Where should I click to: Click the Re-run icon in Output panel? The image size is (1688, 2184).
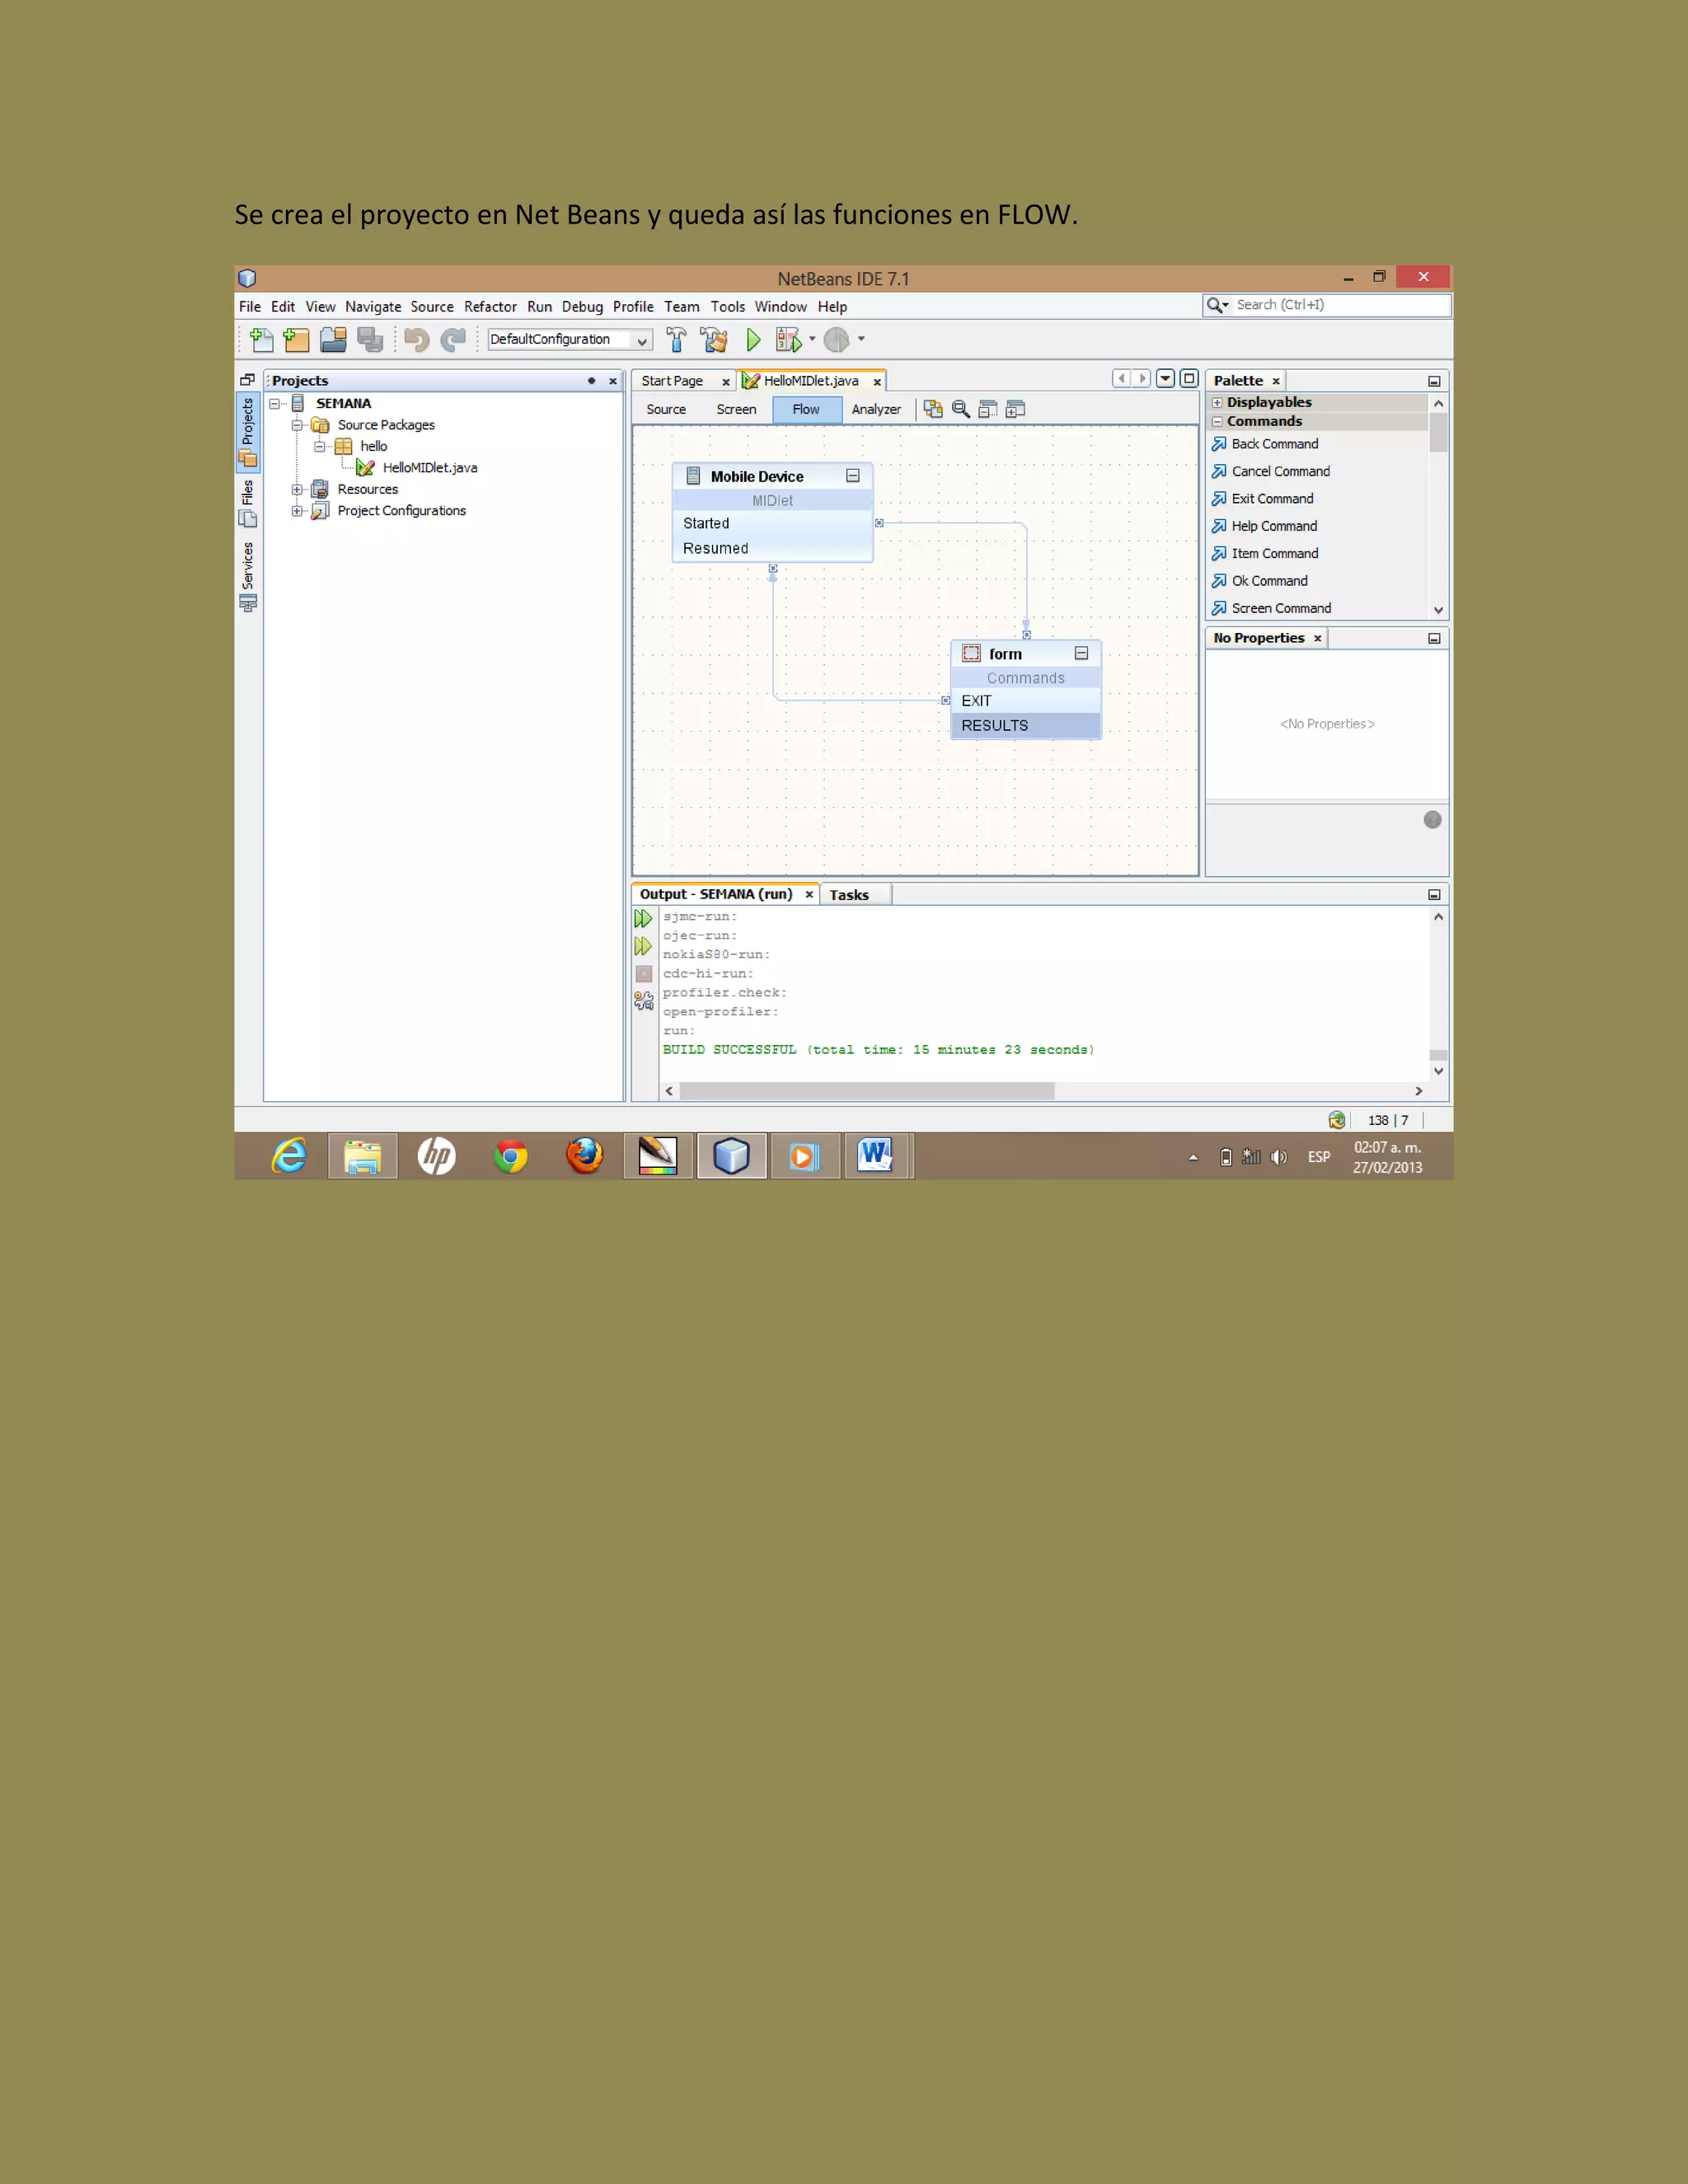(643, 918)
